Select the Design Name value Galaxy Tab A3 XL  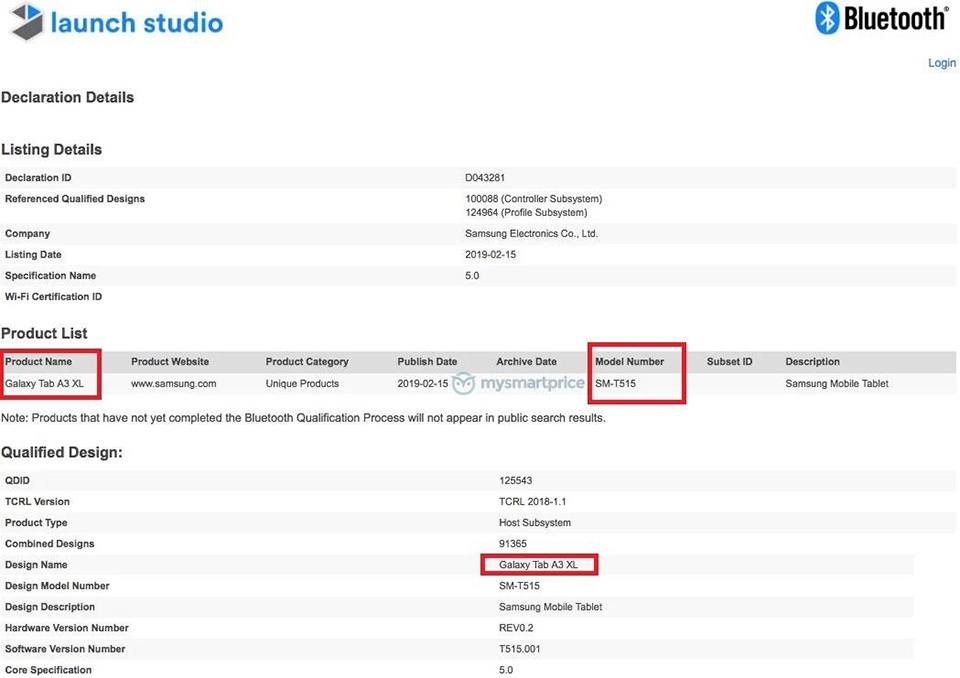pyautogui.click(x=538, y=565)
